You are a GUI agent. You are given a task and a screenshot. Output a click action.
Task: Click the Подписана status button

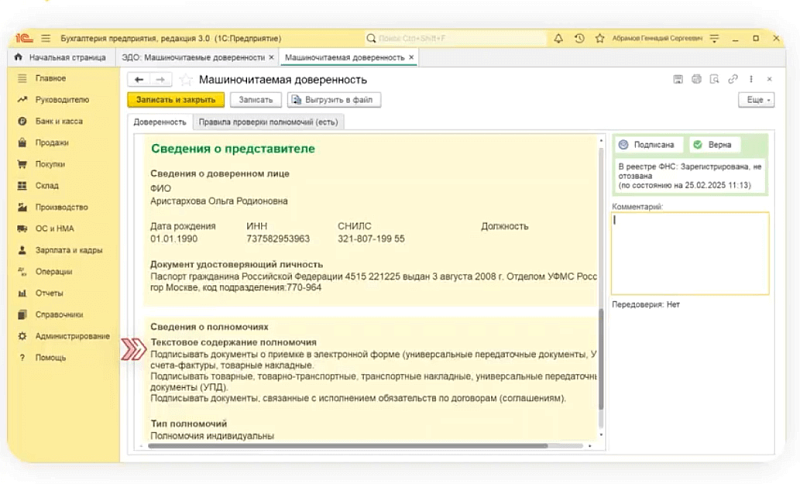click(x=648, y=145)
